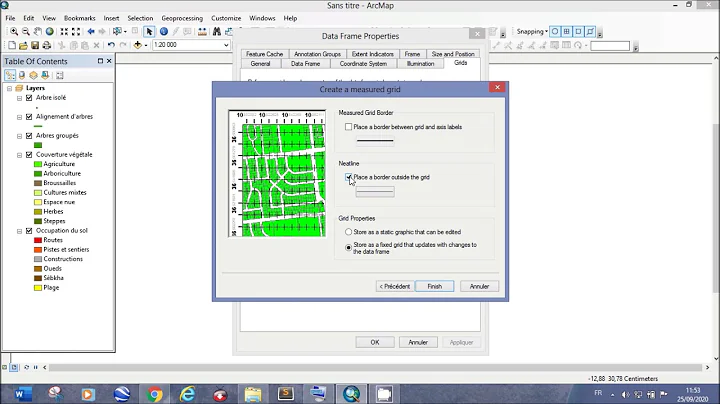The width and height of the screenshot is (720, 404).
Task: Go back to previous extent arrow
Action: [x=91, y=31]
